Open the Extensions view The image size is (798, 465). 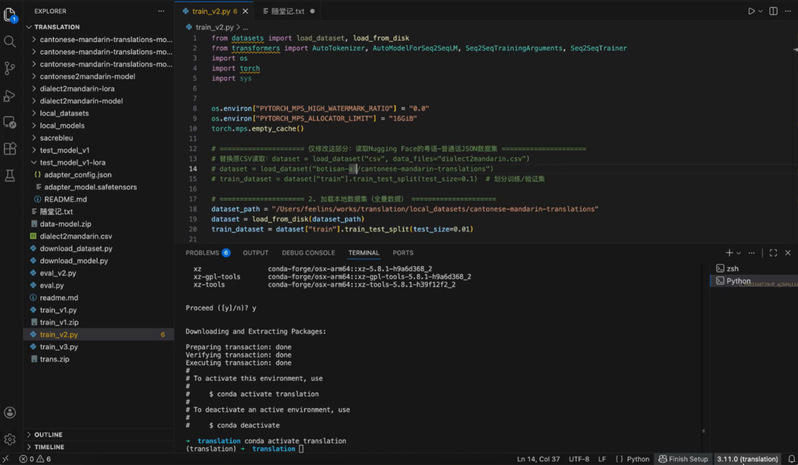coord(10,149)
